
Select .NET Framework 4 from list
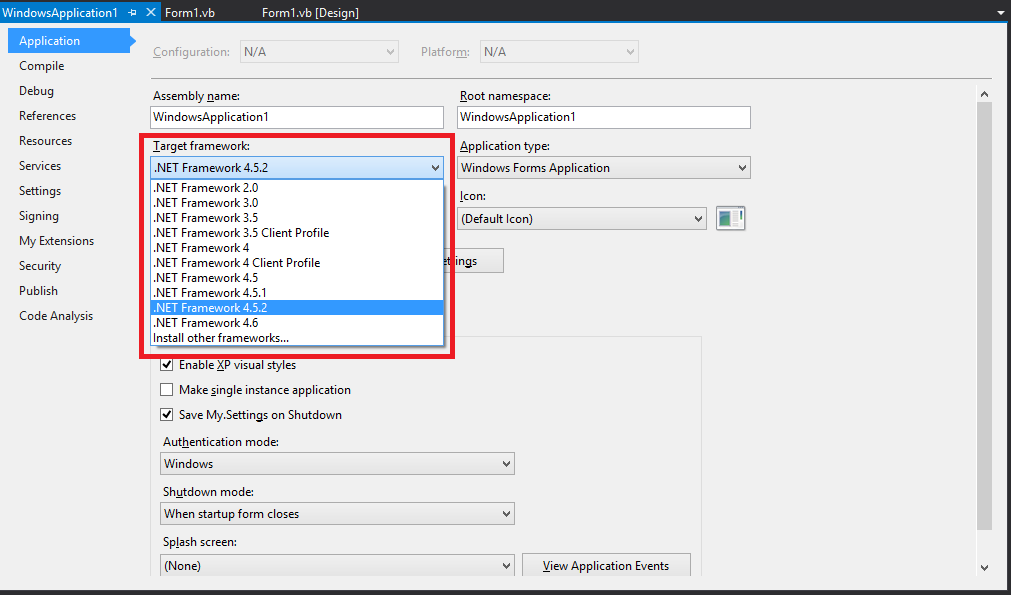tap(297, 248)
